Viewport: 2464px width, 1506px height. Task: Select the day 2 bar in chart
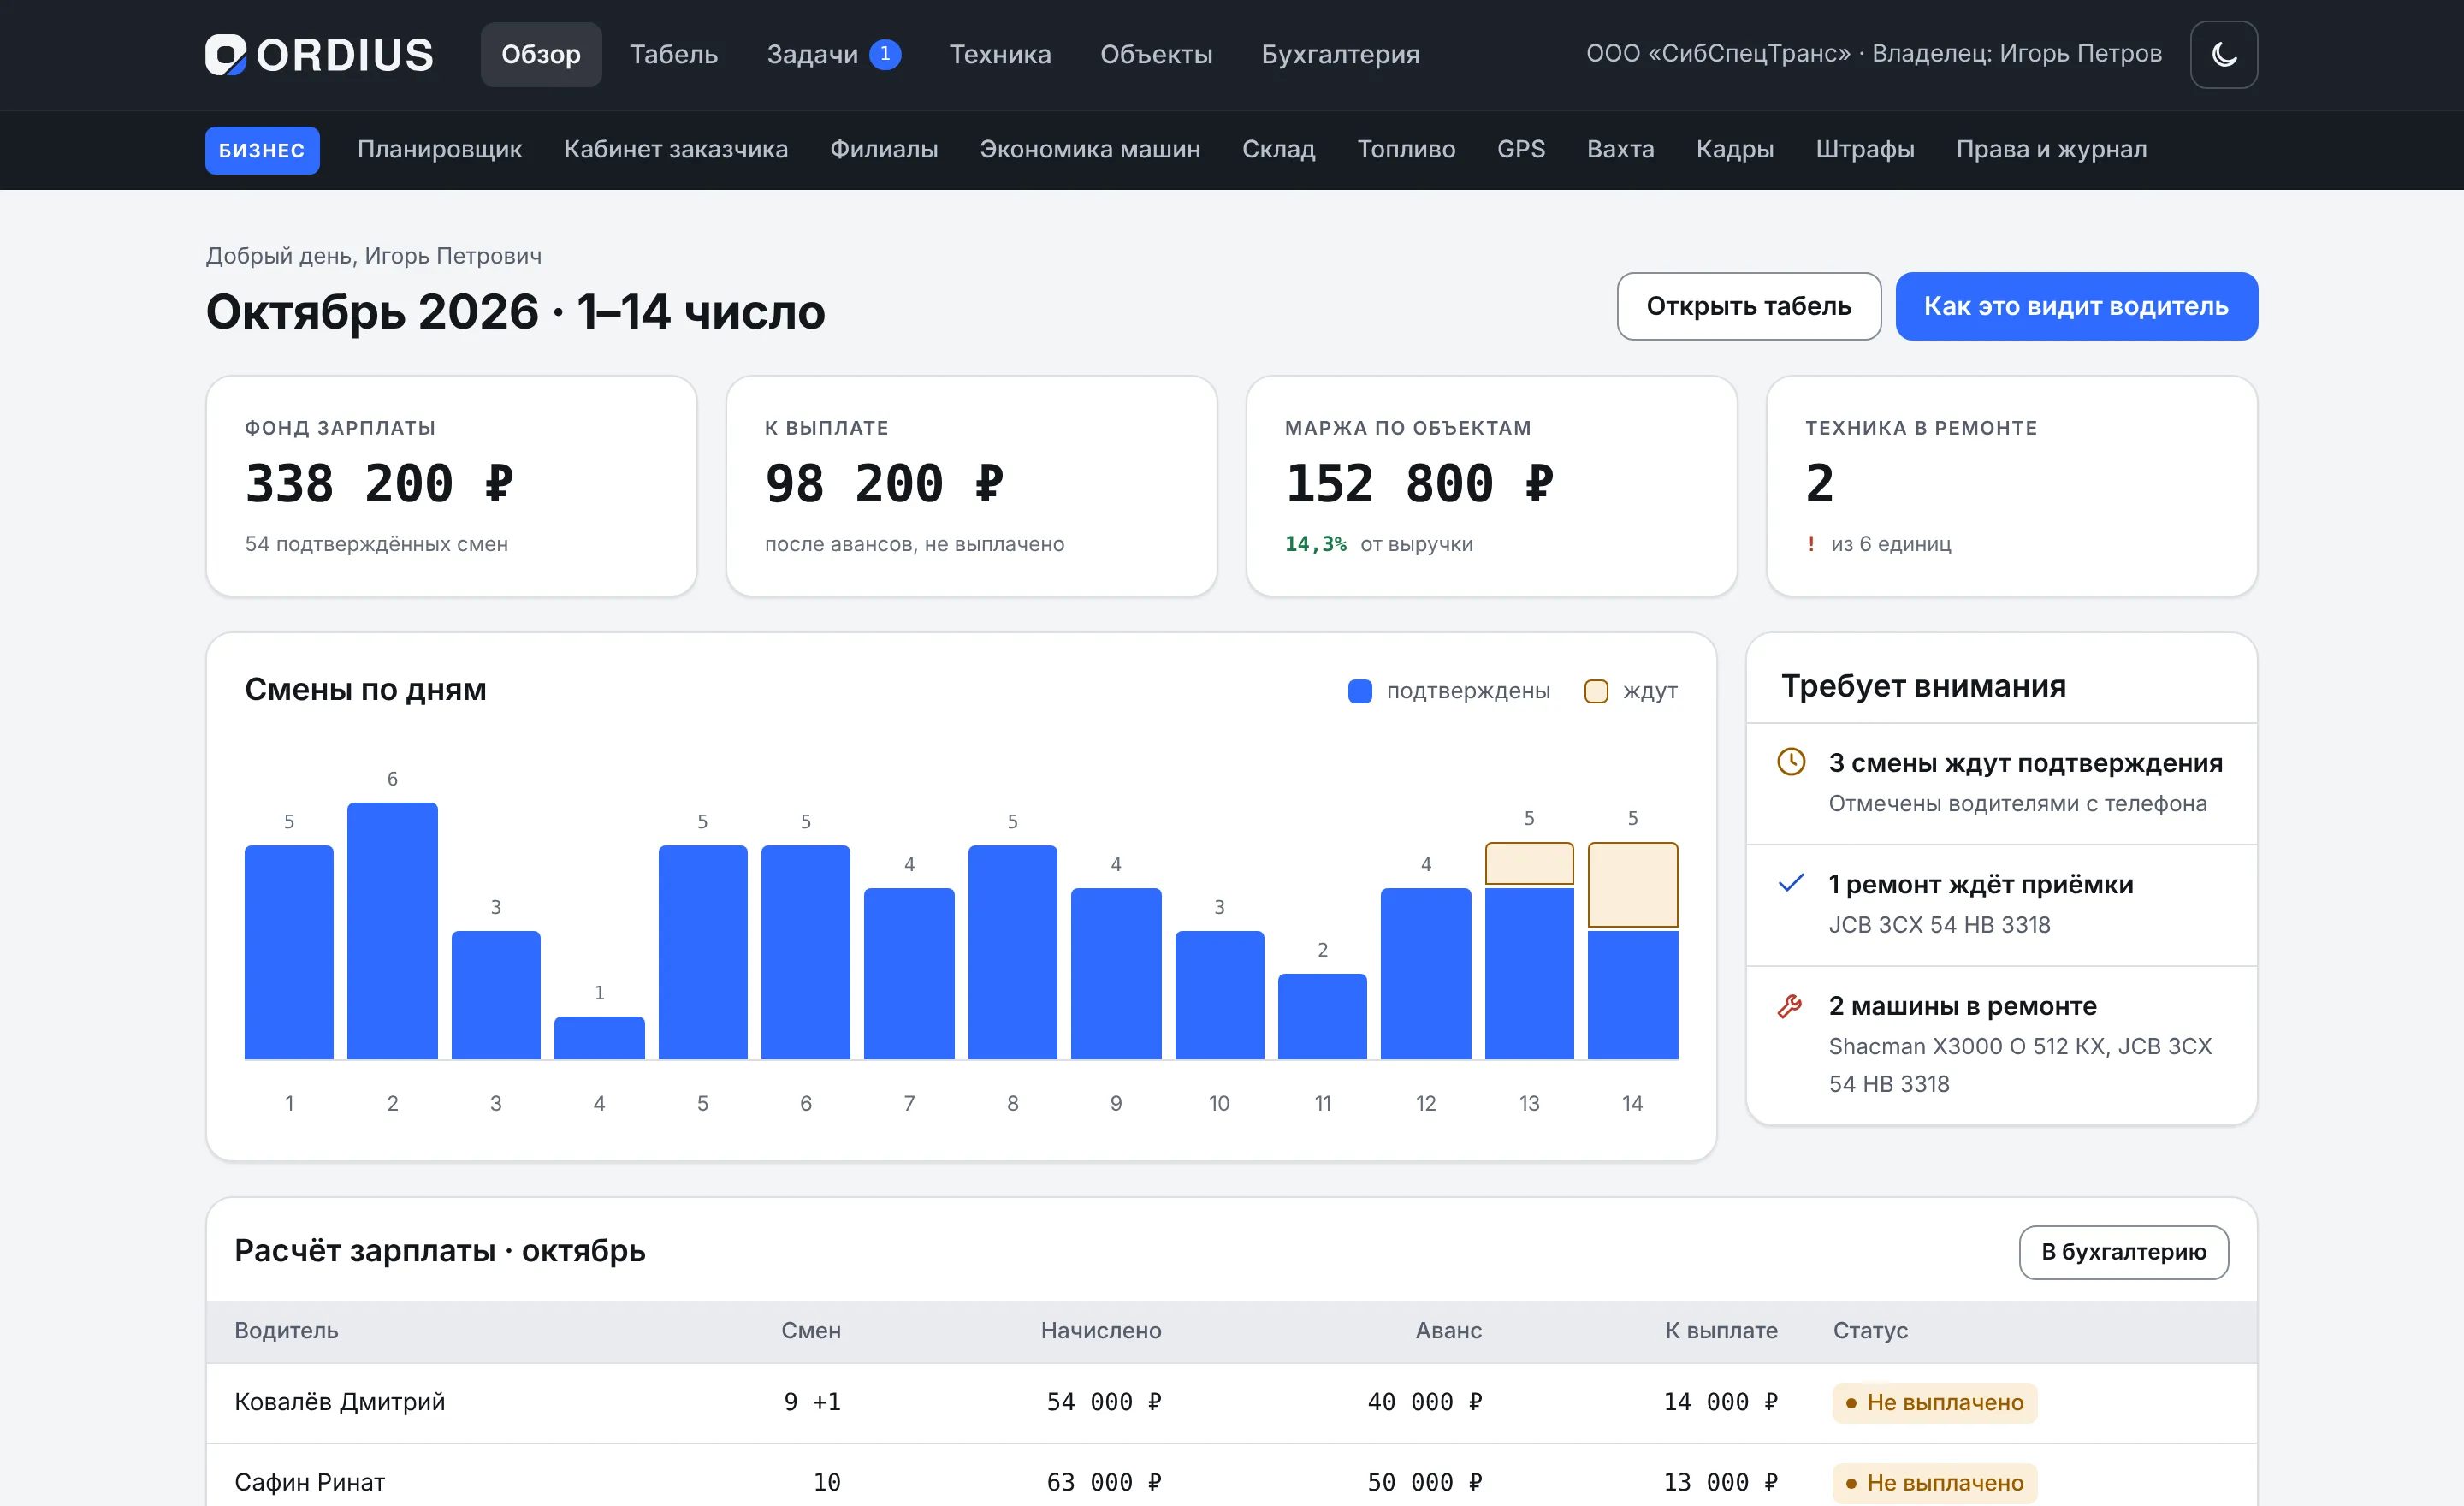(392, 930)
